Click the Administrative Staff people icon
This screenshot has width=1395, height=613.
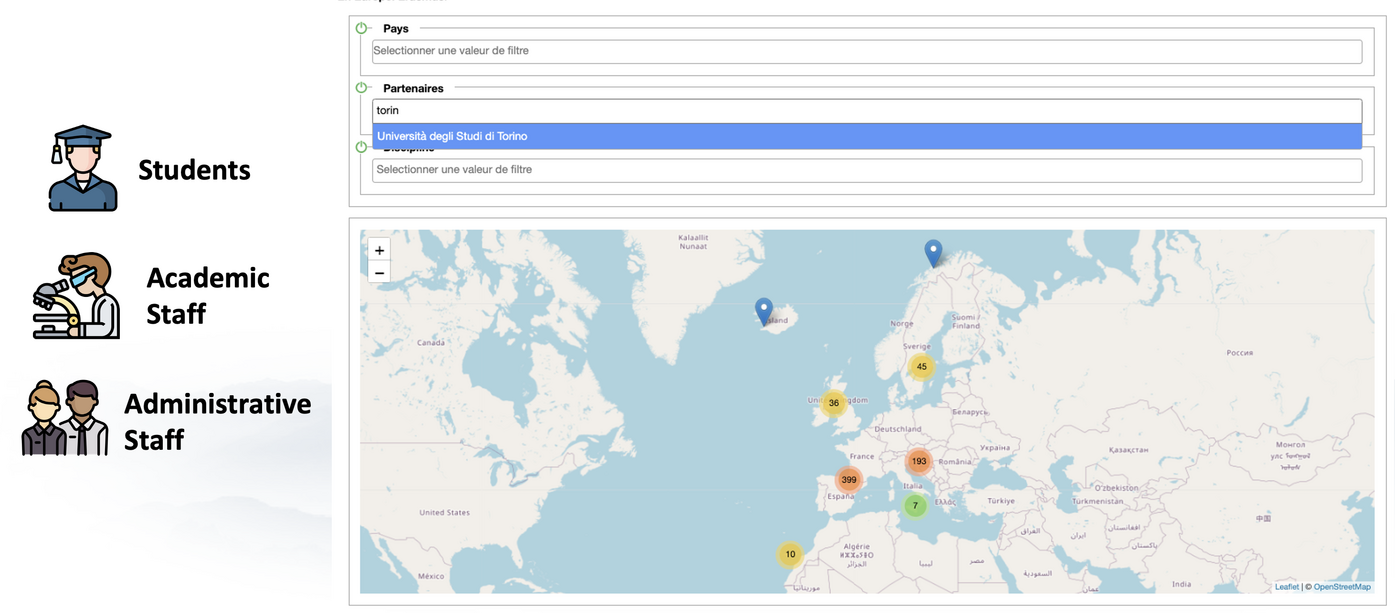65,418
